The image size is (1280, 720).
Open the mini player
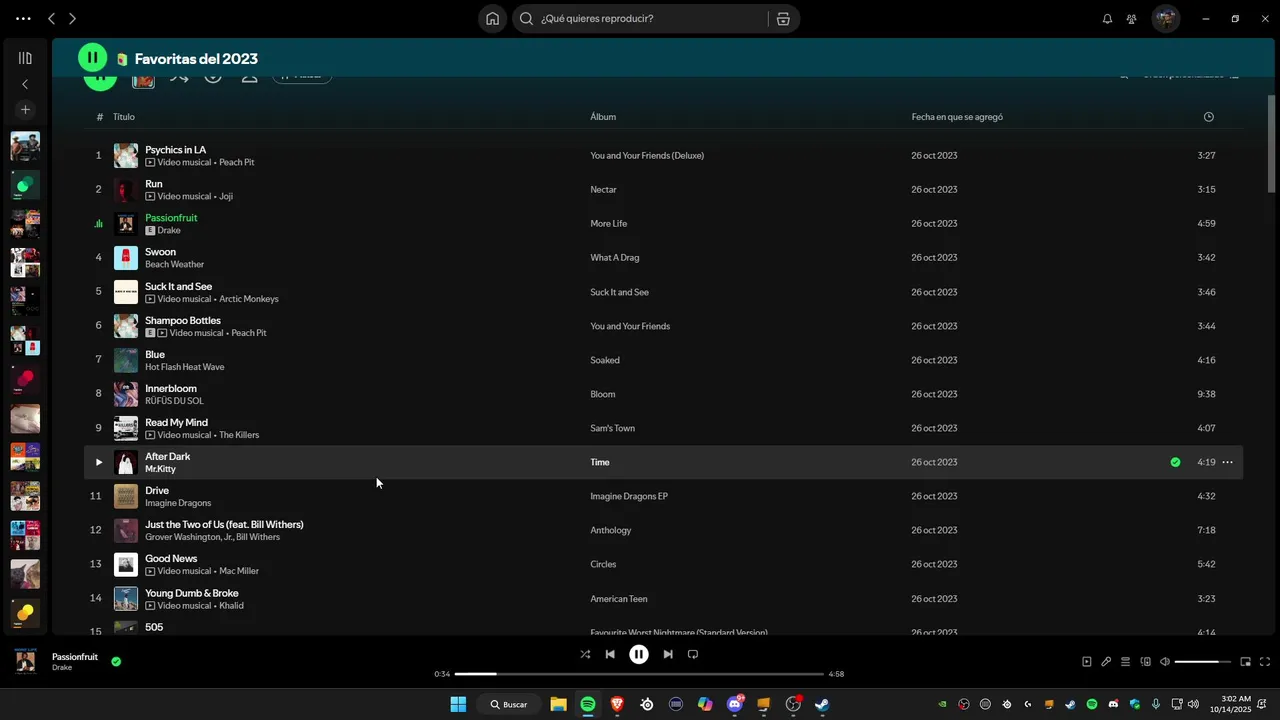pyautogui.click(x=1246, y=661)
